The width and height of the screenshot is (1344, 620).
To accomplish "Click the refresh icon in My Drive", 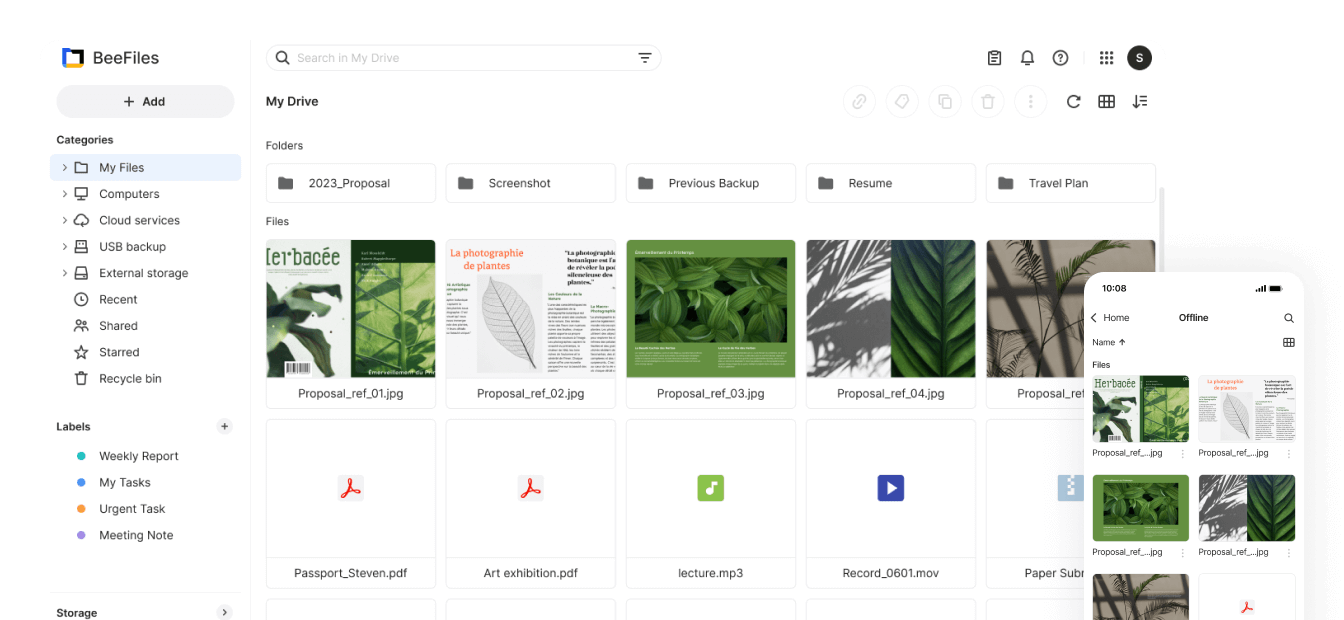I will 1073,102.
